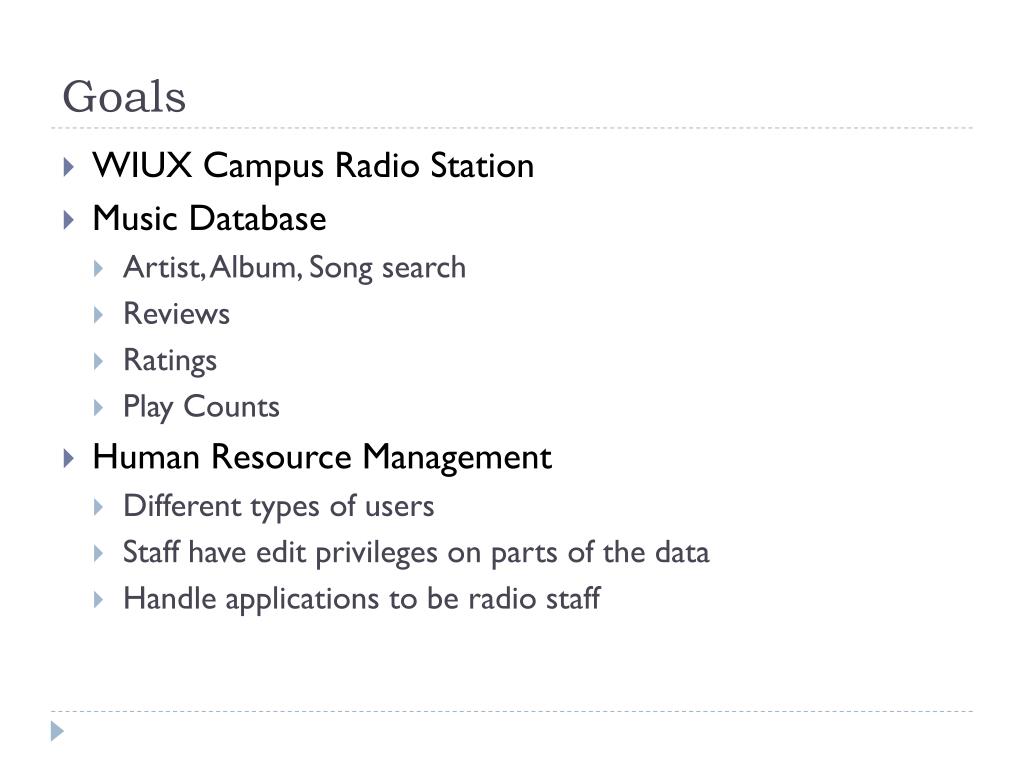Select the "Human Resource Management" heading

click(321, 457)
